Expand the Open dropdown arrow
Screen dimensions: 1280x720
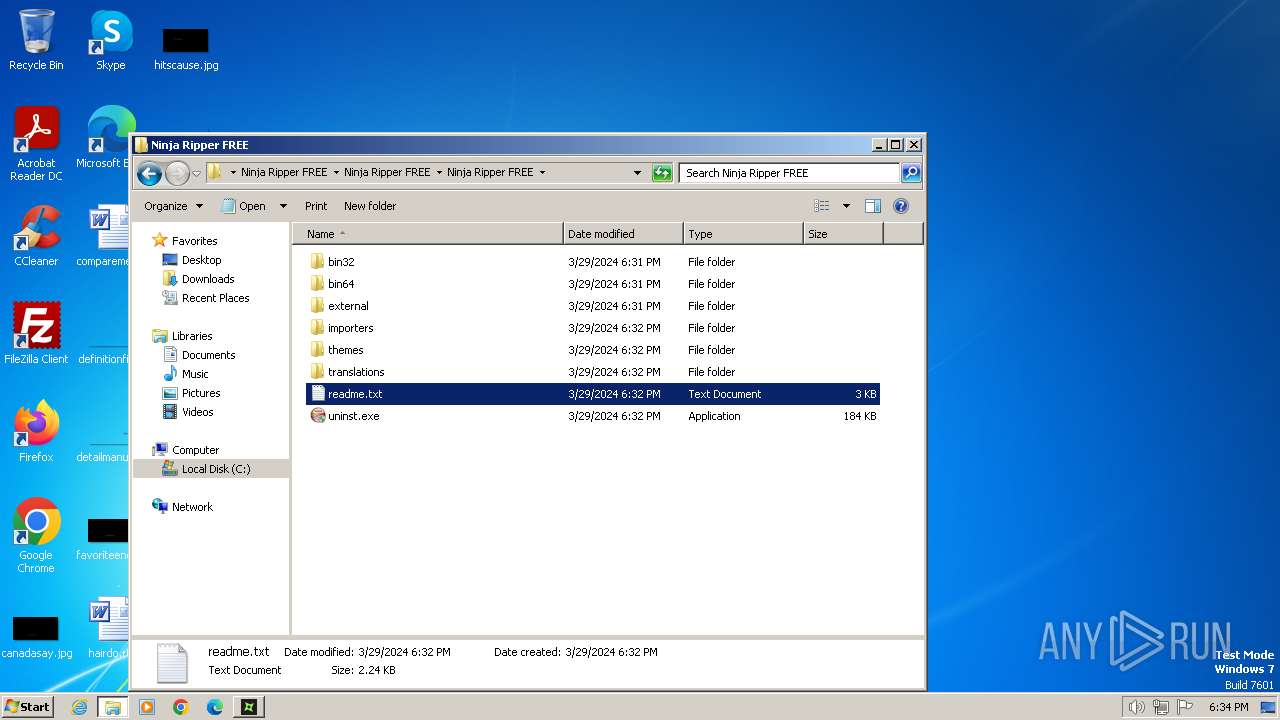tap(283, 206)
